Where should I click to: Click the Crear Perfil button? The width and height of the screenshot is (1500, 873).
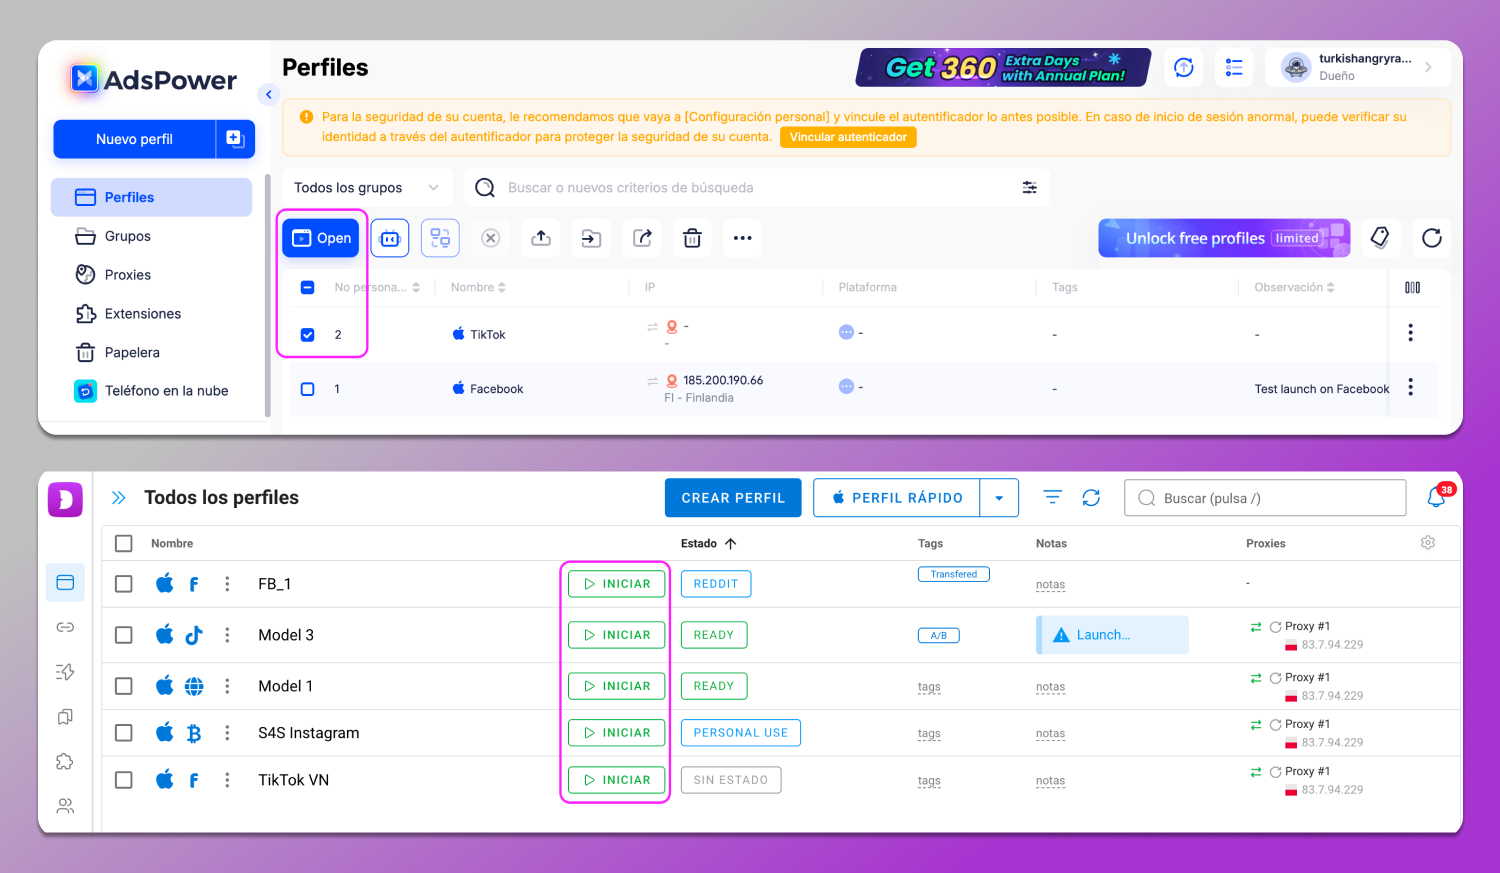(x=733, y=498)
